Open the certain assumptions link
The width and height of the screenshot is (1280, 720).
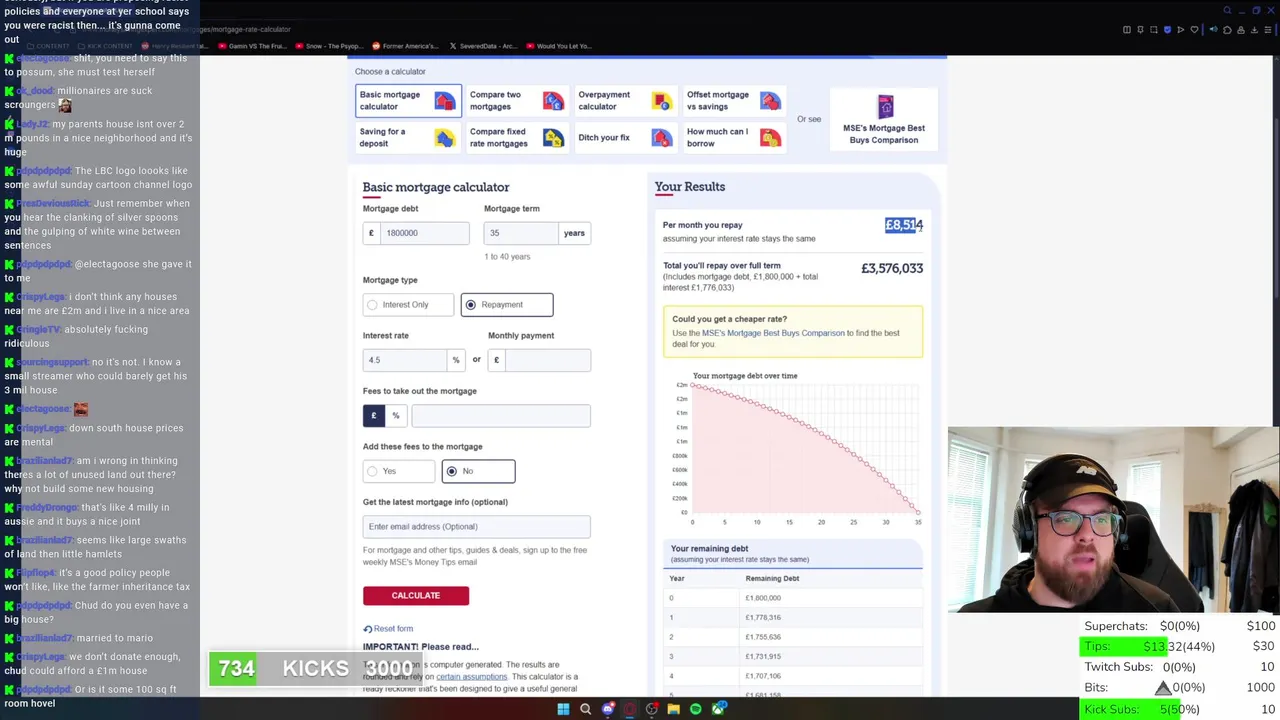[x=471, y=677]
